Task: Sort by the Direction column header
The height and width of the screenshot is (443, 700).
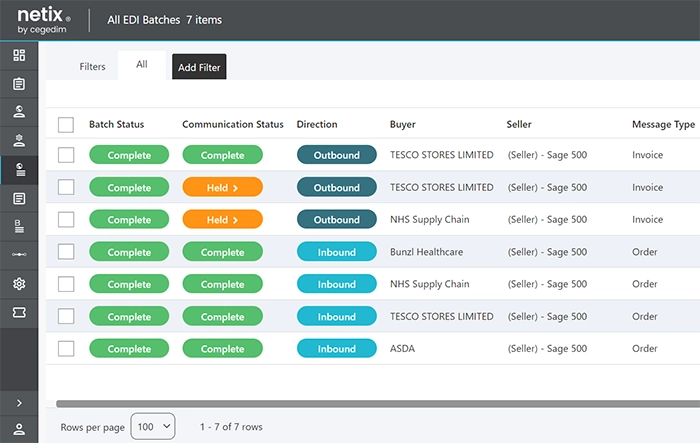Action: coord(317,124)
